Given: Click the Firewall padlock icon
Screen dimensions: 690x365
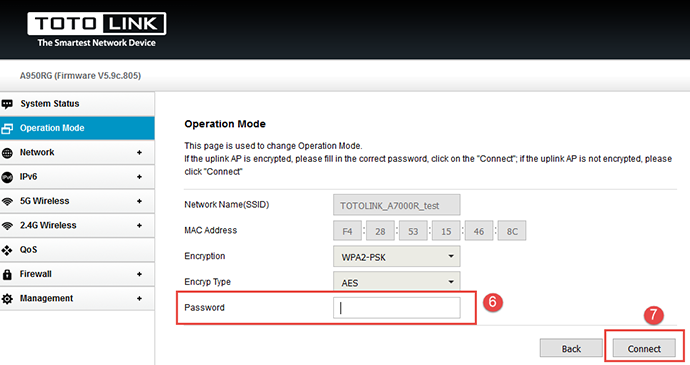Looking at the screenshot, I should click(x=7, y=274).
